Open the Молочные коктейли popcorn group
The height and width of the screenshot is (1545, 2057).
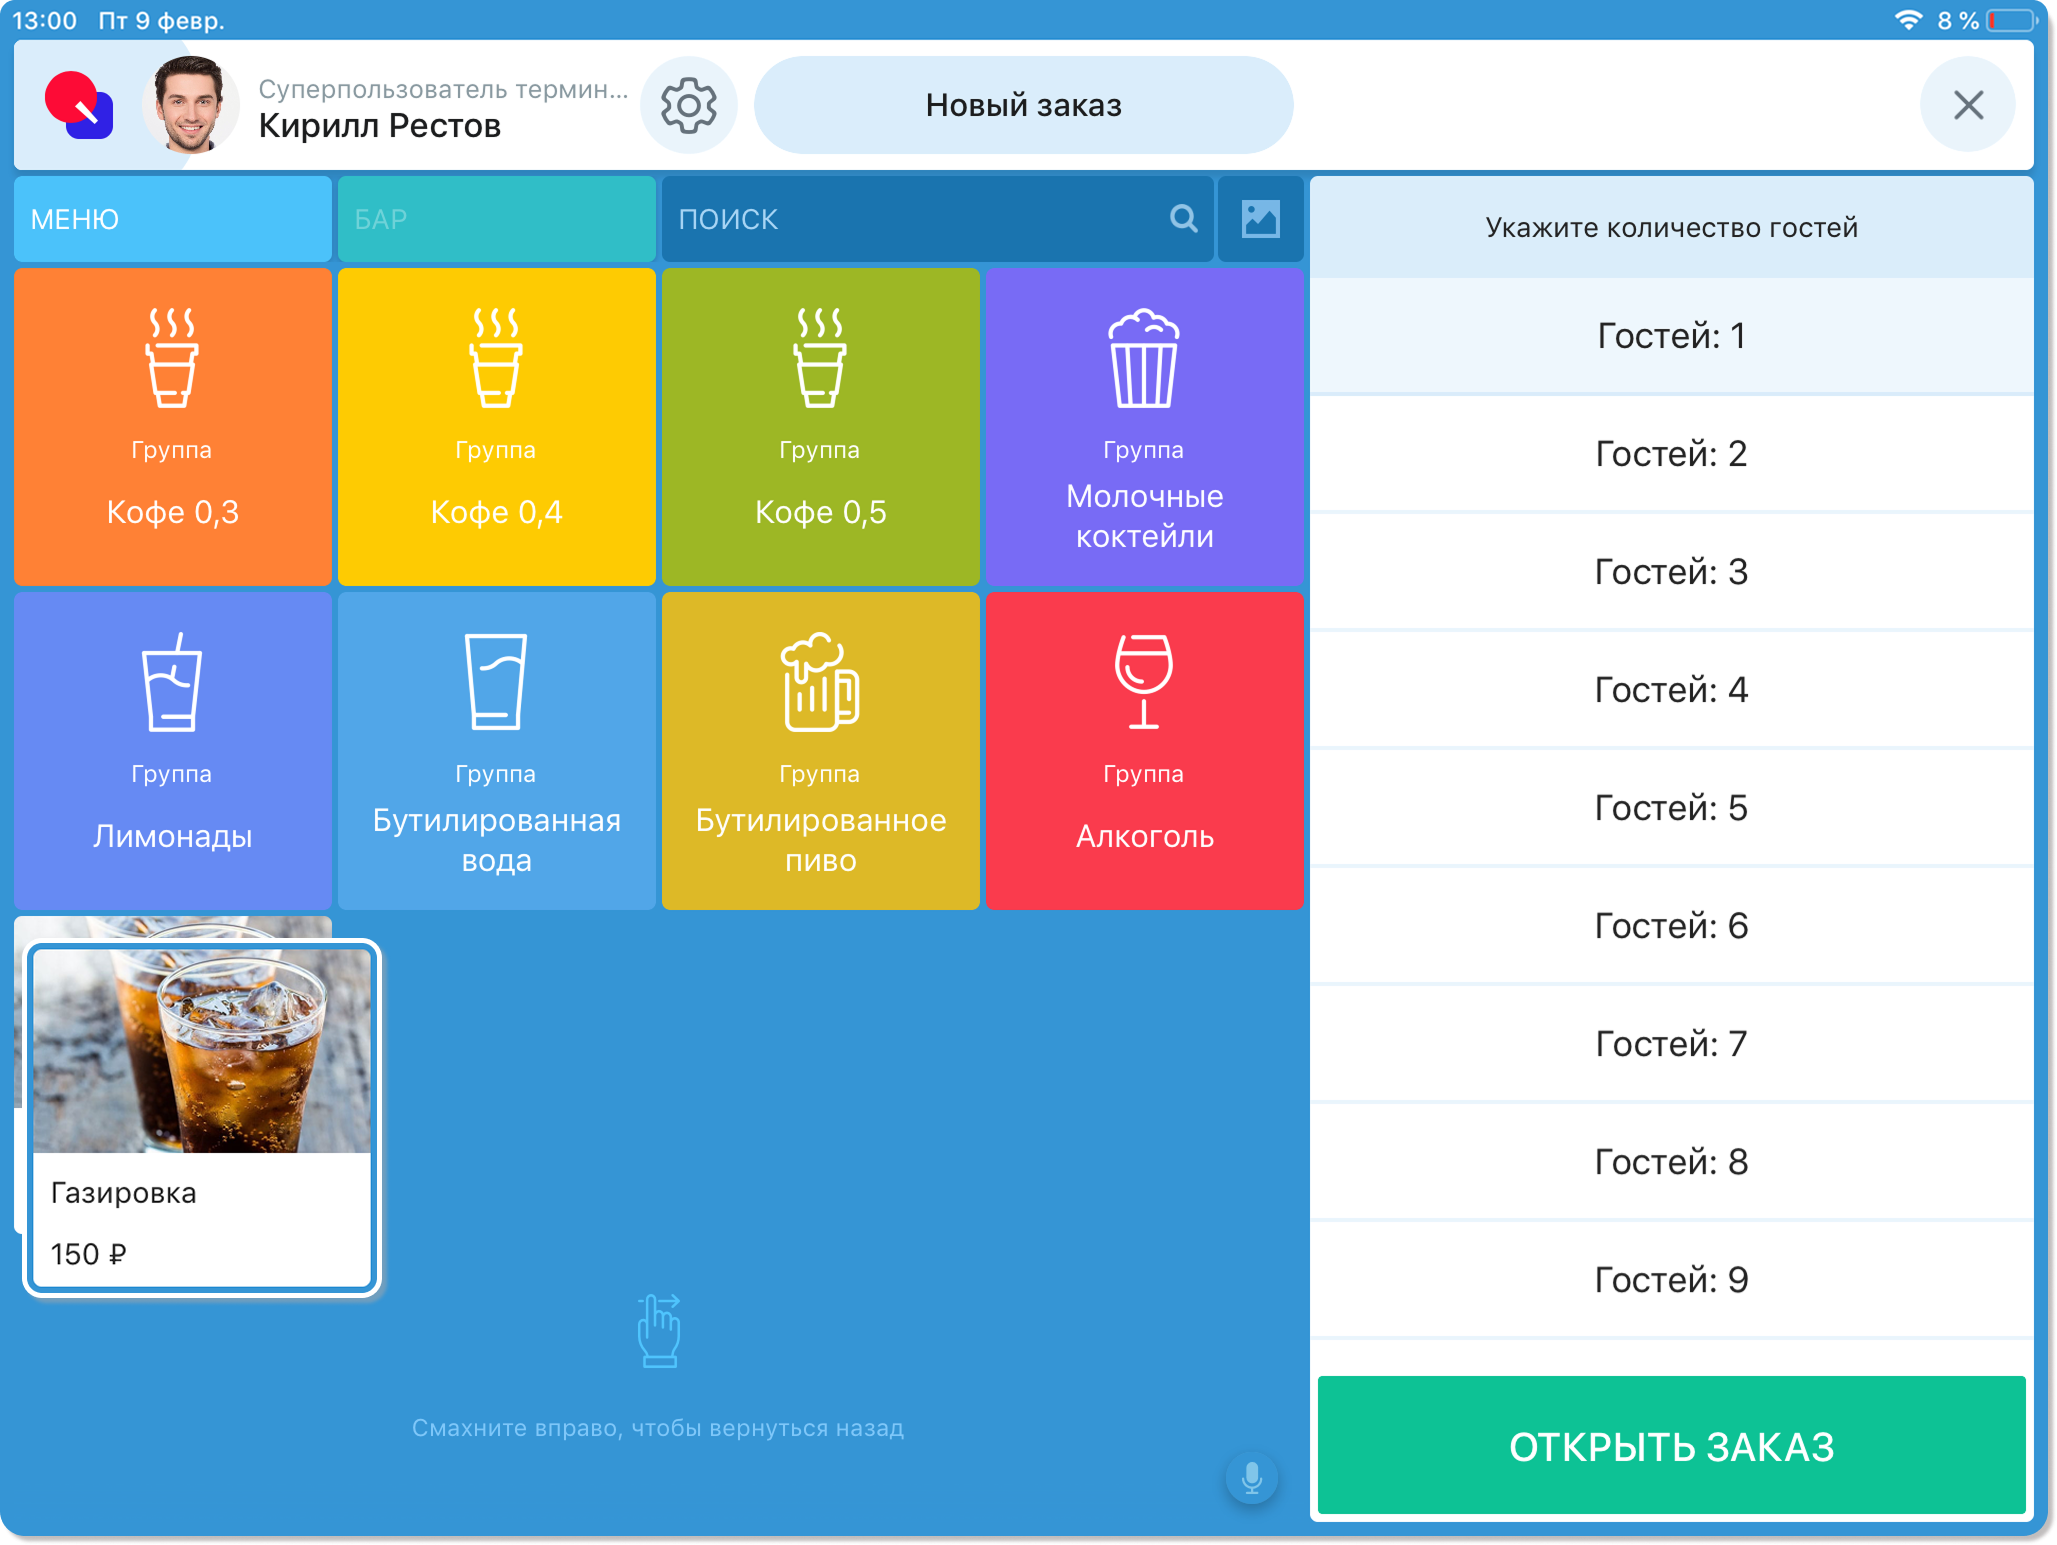[x=1144, y=426]
